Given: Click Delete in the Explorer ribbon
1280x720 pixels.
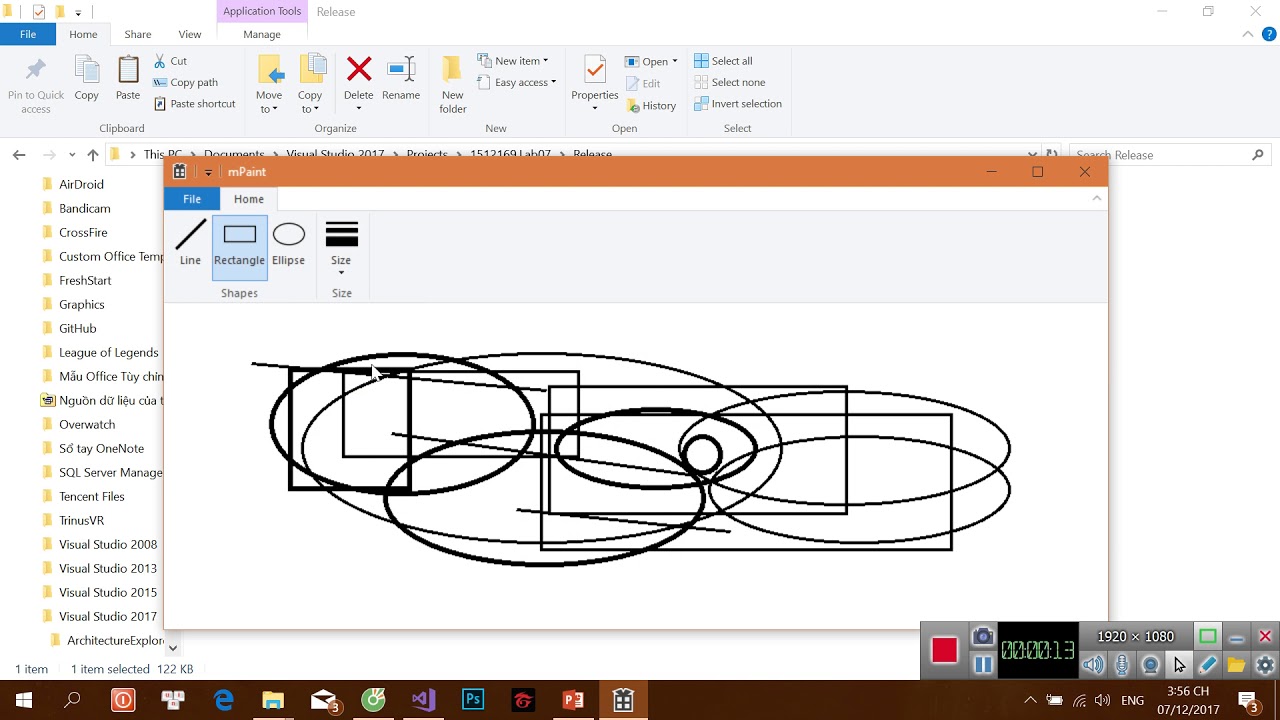Looking at the screenshot, I should click(x=358, y=82).
